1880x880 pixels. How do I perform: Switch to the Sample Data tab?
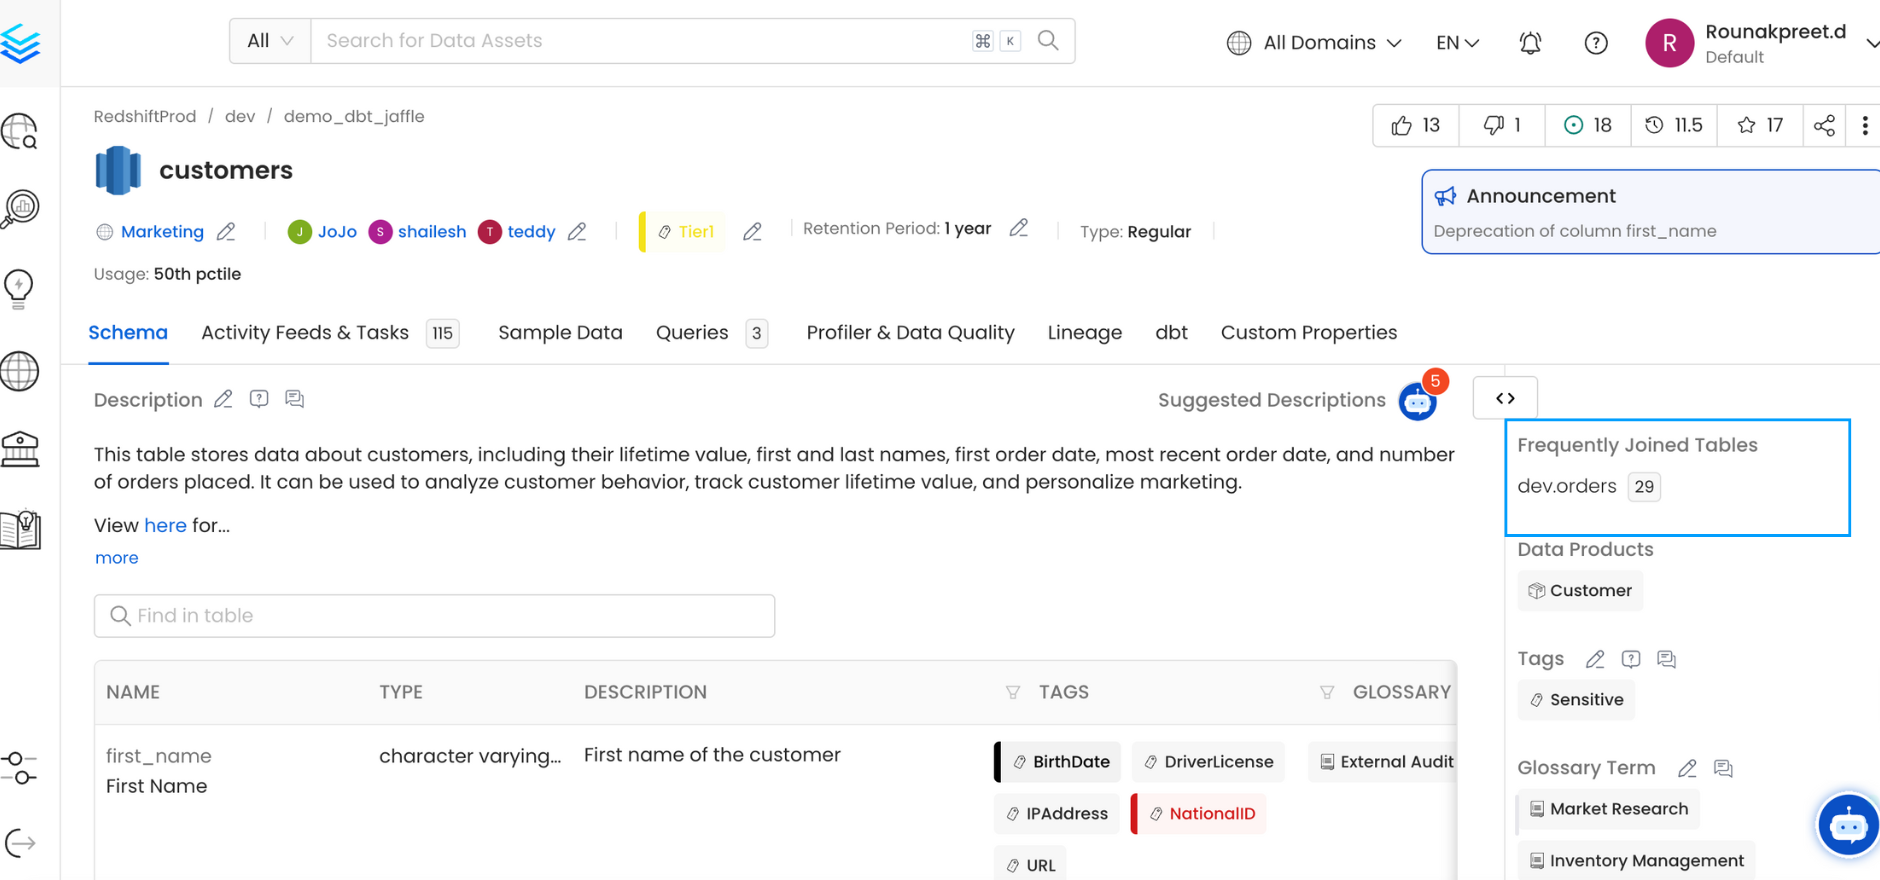click(560, 333)
